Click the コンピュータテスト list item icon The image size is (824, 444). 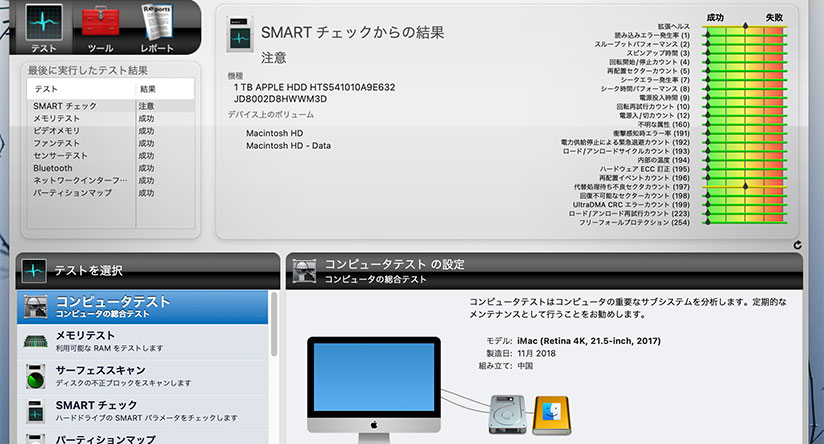coord(36,307)
